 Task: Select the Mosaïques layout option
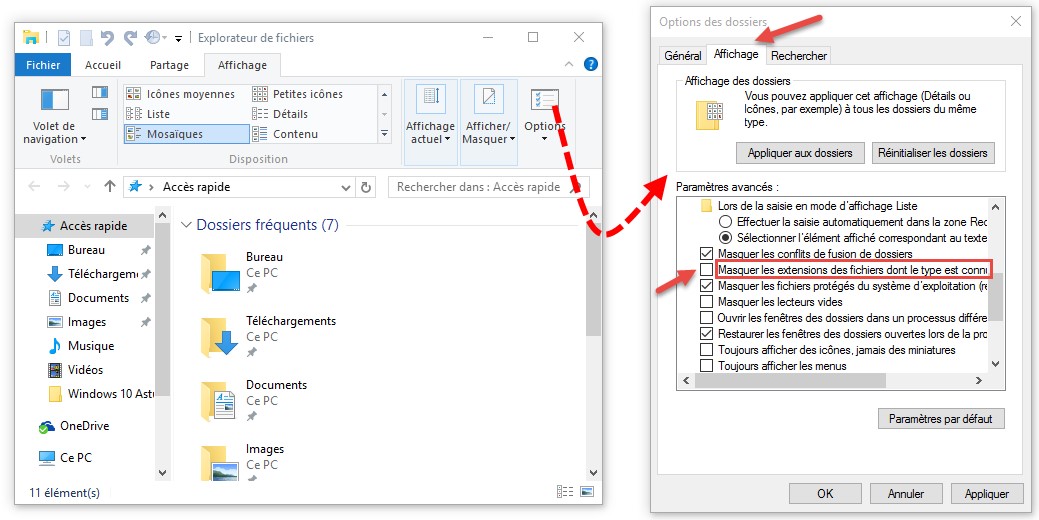186,134
